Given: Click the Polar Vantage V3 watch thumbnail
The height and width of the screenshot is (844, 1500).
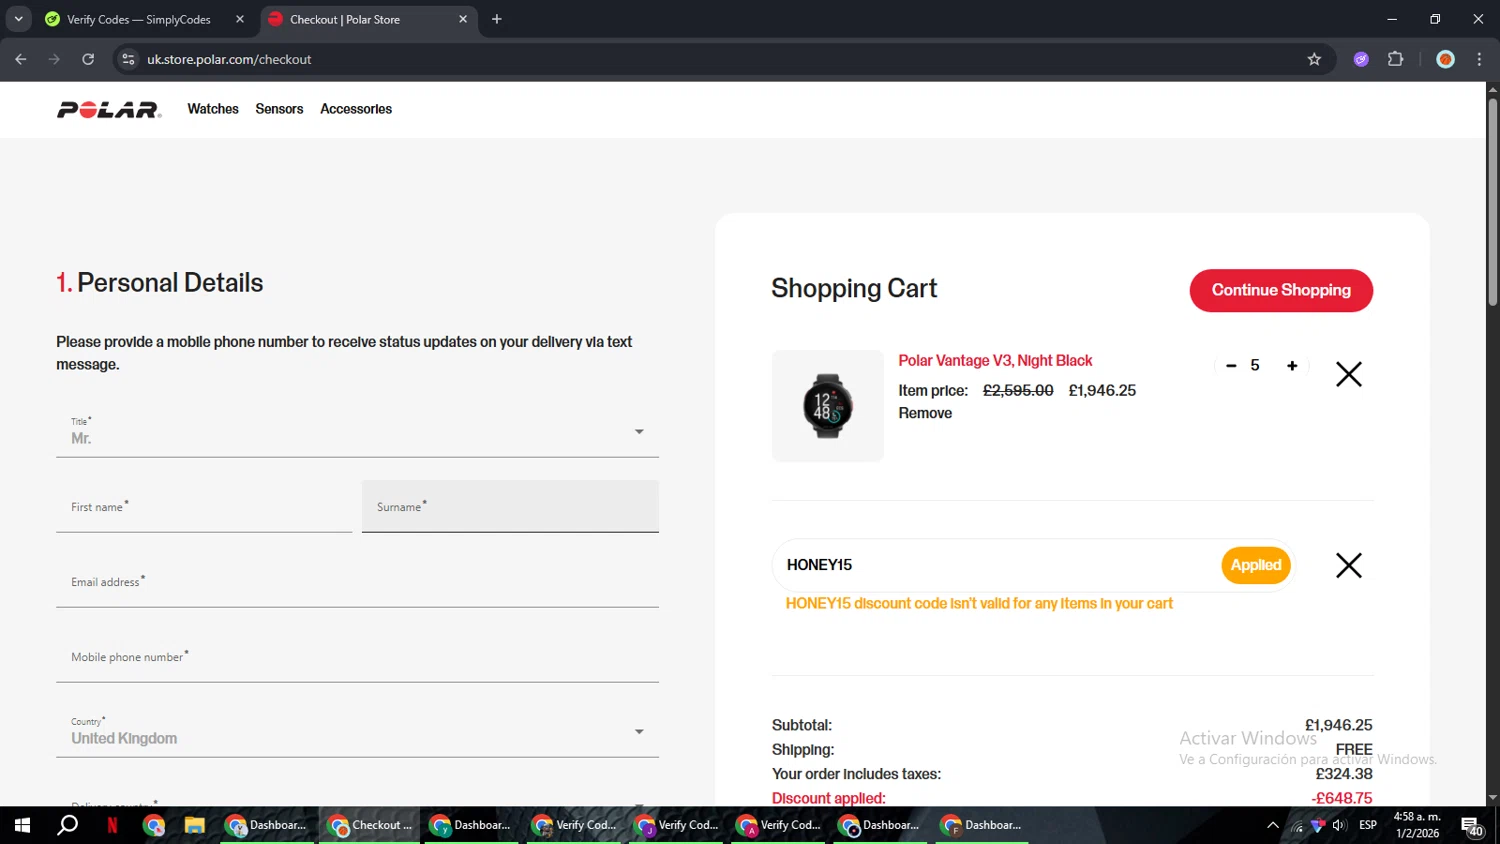Looking at the screenshot, I should tap(828, 406).
